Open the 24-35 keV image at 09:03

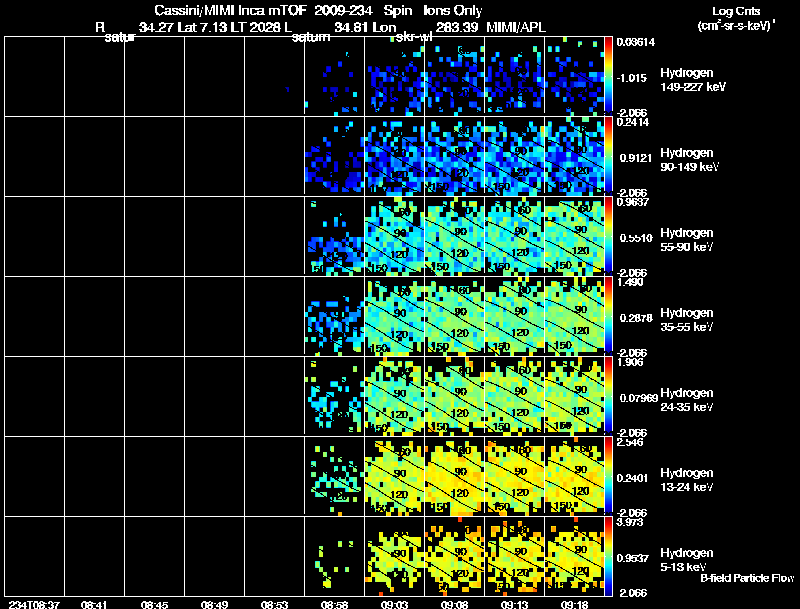click(x=394, y=396)
